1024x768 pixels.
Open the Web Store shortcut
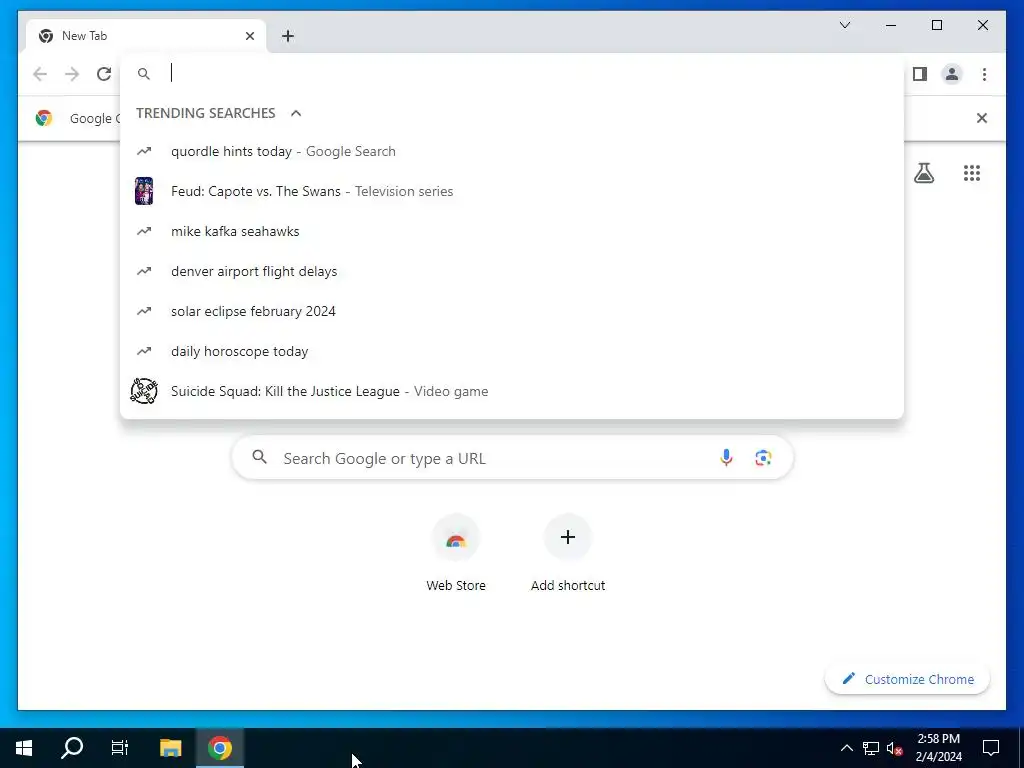456,553
